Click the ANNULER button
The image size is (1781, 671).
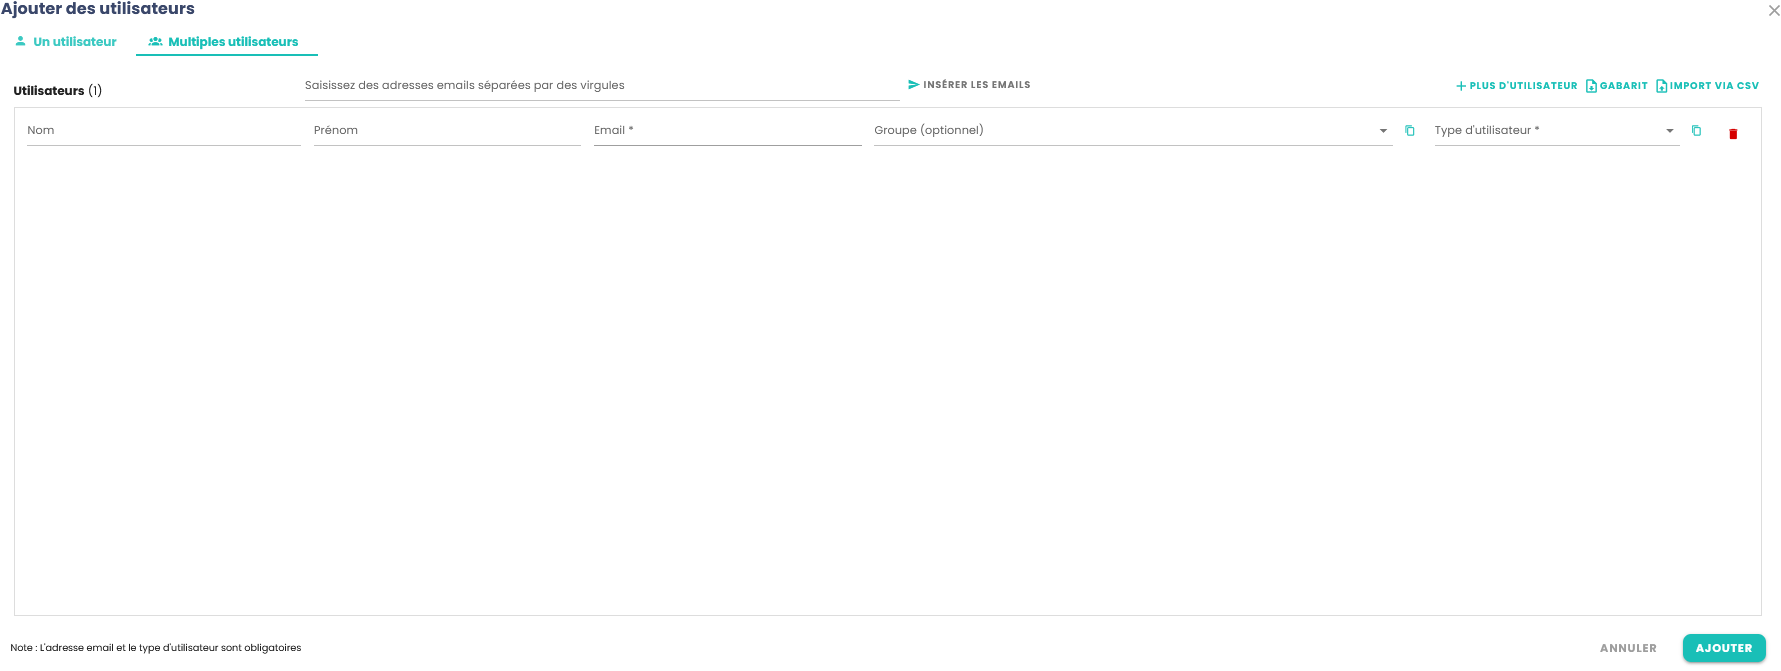coord(1628,648)
